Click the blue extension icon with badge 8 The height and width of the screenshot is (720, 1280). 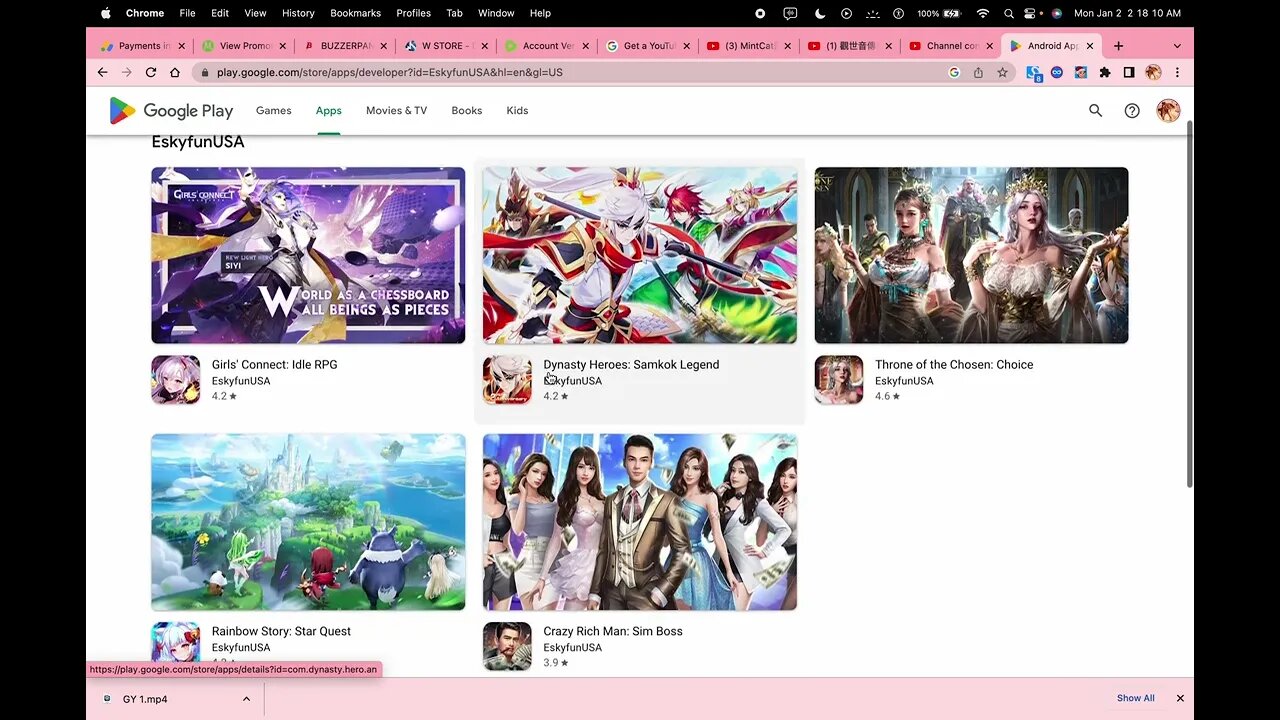(x=1034, y=73)
